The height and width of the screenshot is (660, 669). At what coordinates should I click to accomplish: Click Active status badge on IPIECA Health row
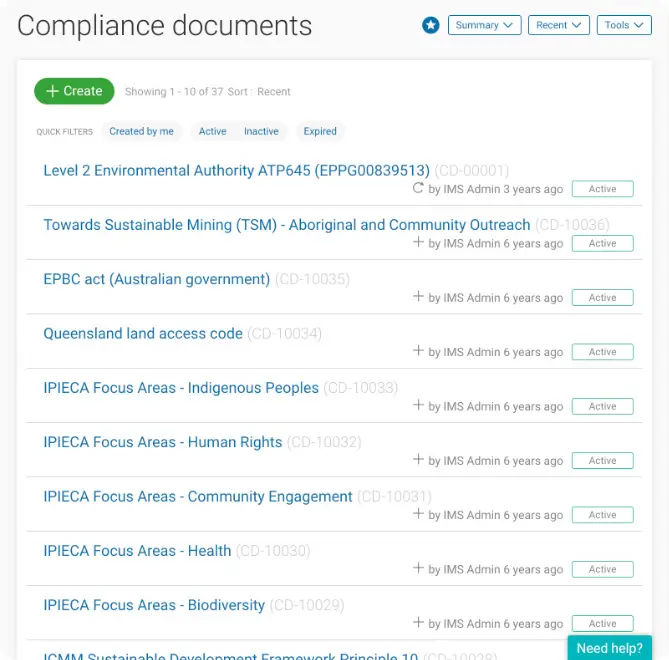click(602, 569)
